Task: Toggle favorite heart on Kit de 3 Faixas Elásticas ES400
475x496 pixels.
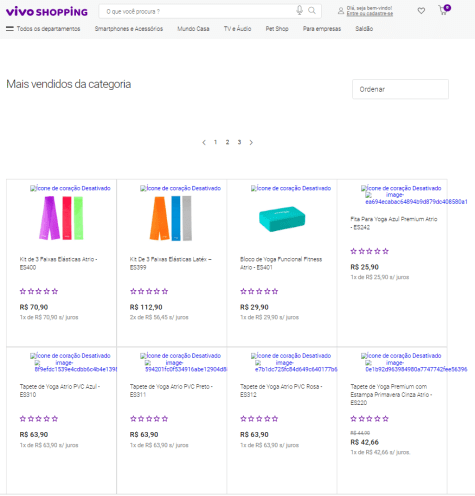Action: [70, 188]
